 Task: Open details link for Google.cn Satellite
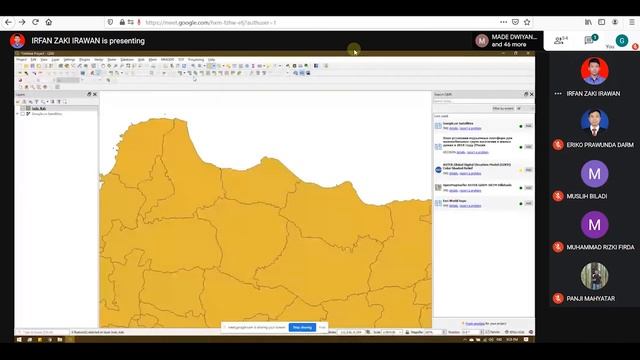tap(453, 129)
